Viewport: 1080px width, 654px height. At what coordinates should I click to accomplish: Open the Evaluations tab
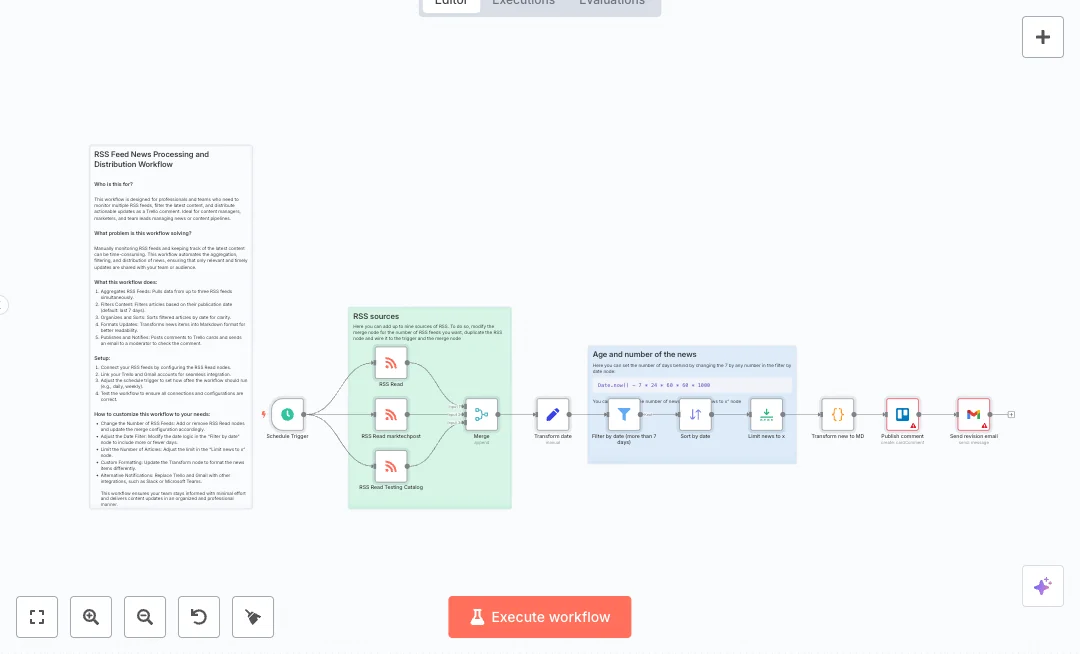(612, 3)
